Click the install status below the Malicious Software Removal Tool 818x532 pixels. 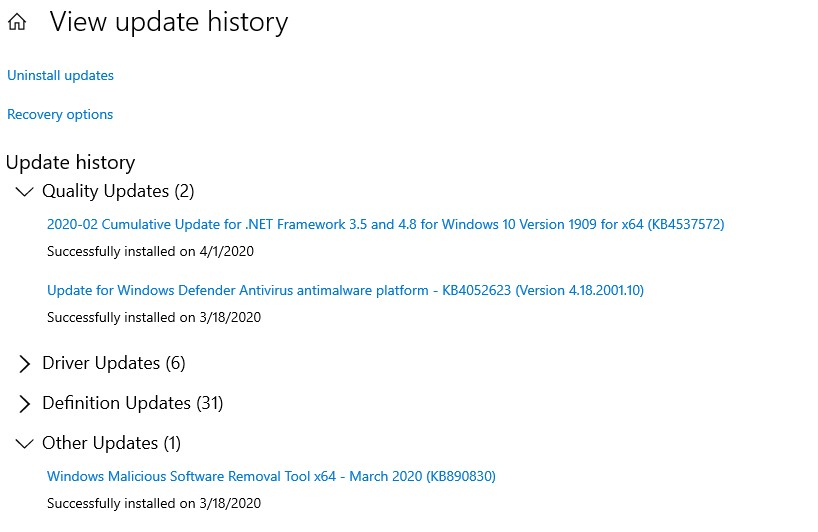154,503
